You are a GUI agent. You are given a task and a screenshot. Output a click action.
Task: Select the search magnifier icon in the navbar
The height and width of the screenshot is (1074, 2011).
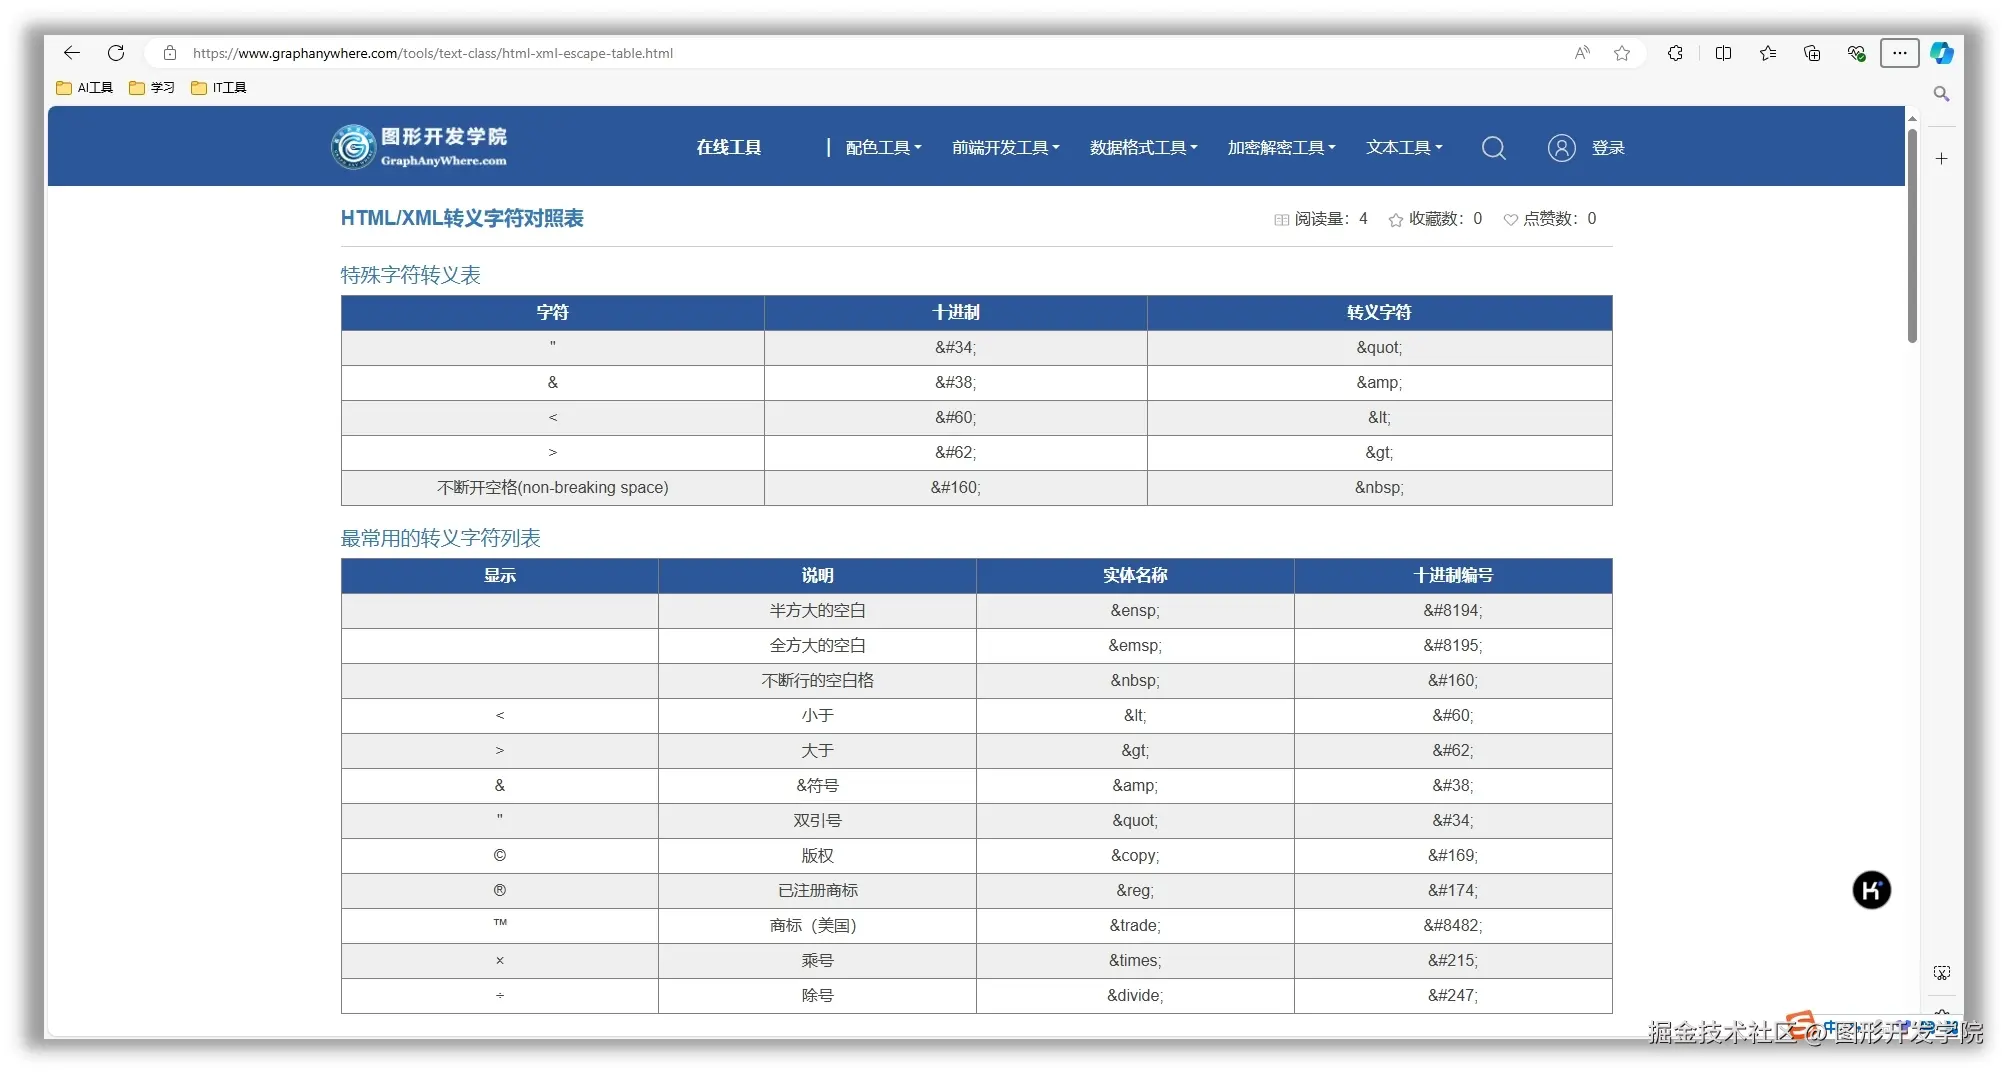[x=1493, y=147]
